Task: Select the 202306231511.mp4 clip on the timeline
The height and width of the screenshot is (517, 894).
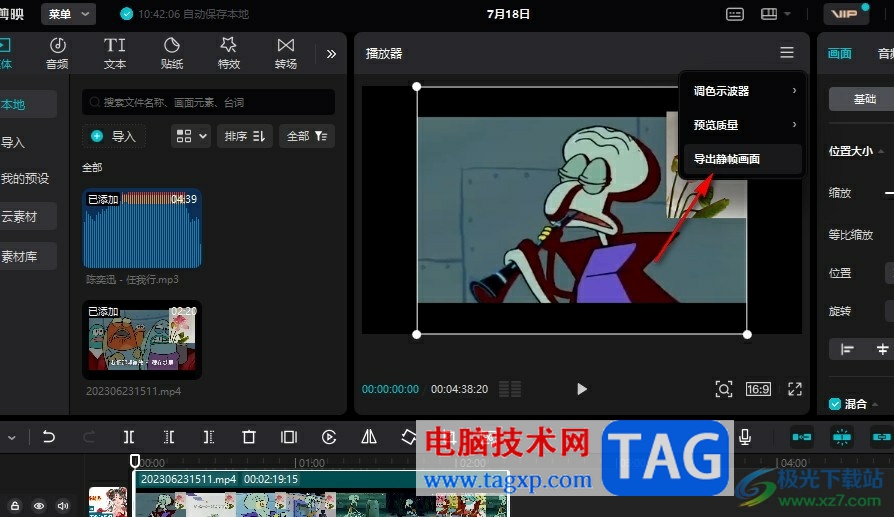Action: pos(321,494)
